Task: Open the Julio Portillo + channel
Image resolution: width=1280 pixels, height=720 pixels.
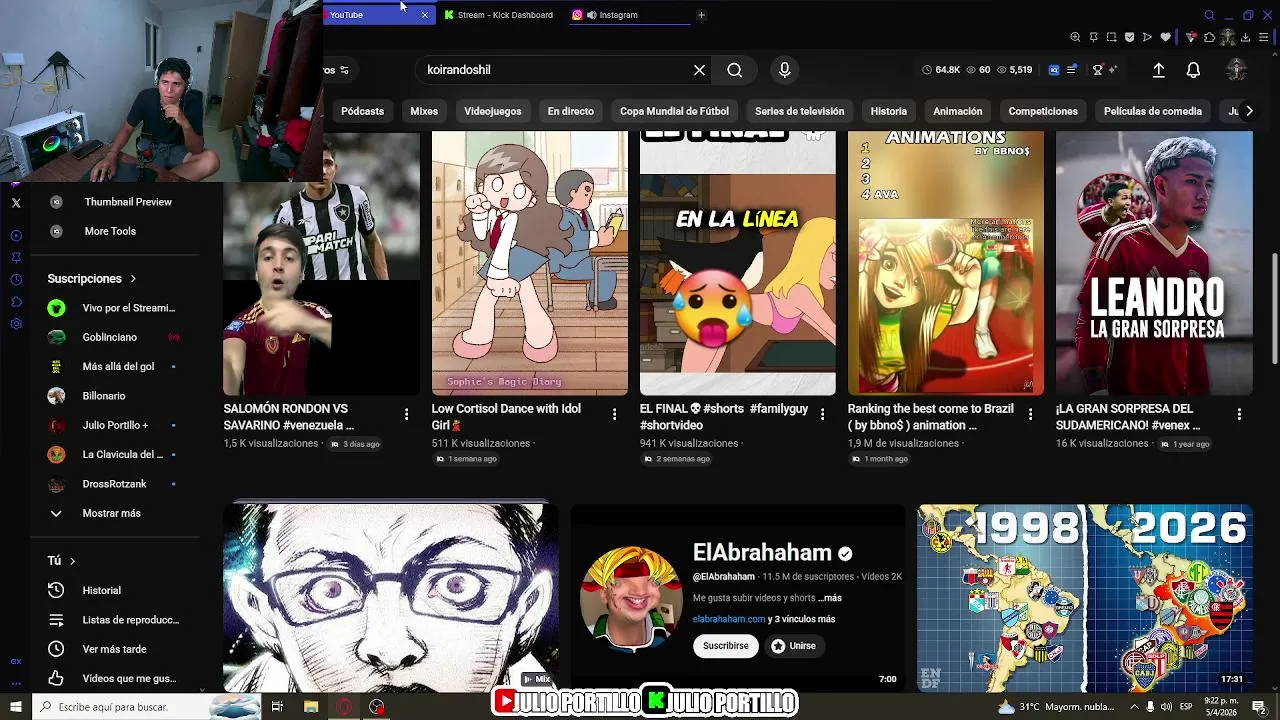Action: pos(115,425)
